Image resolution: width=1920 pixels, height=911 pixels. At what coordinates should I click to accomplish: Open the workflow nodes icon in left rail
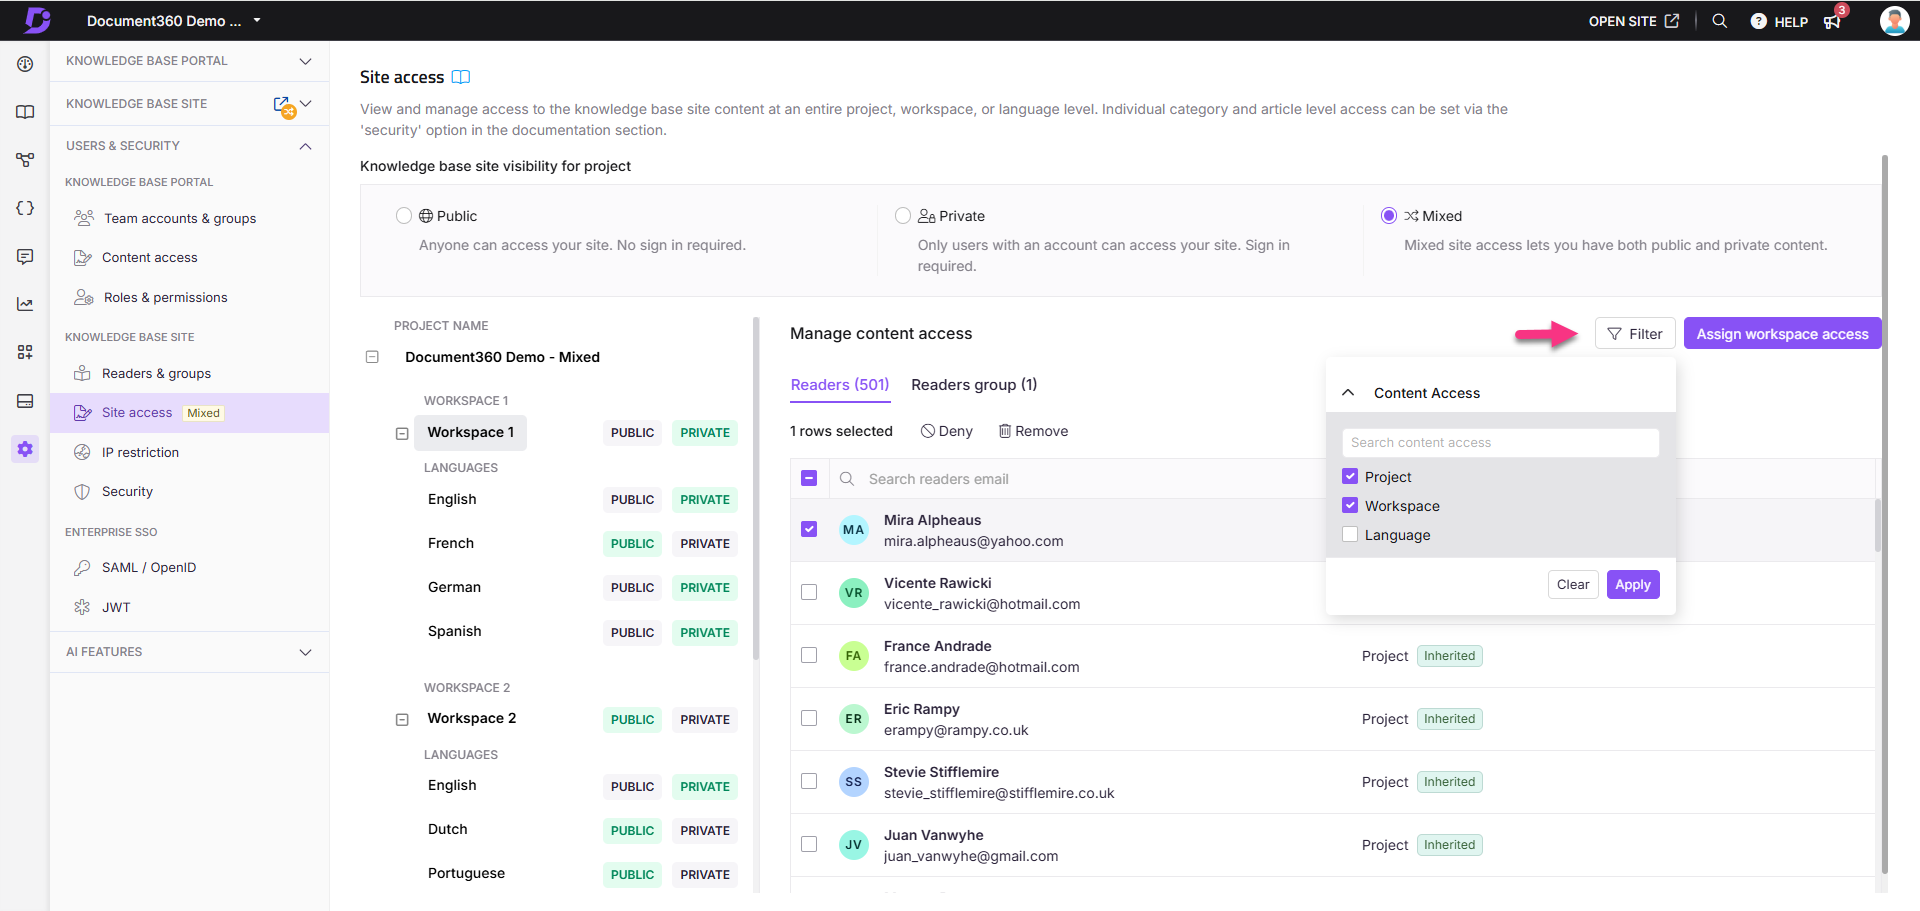pyautogui.click(x=25, y=160)
